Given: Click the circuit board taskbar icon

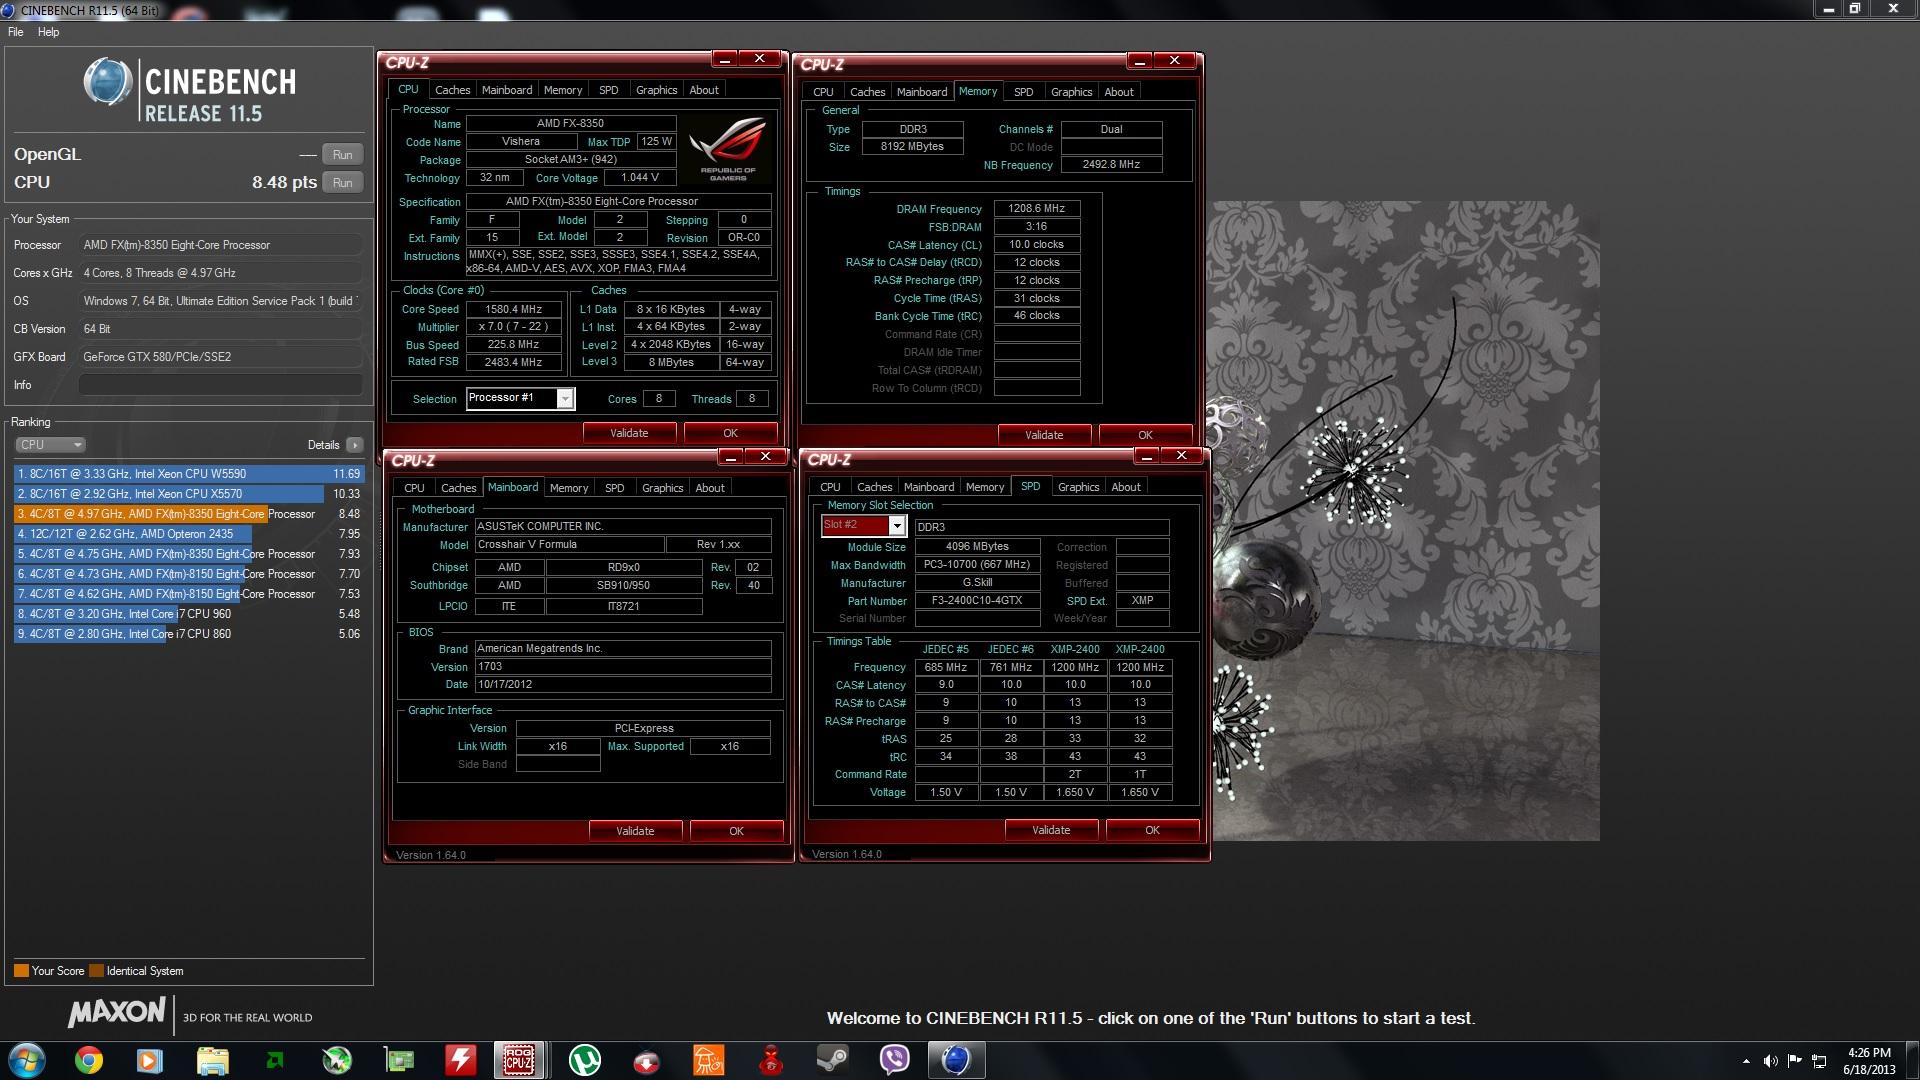Looking at the screenshot, I should click(x=399, y=1060).
